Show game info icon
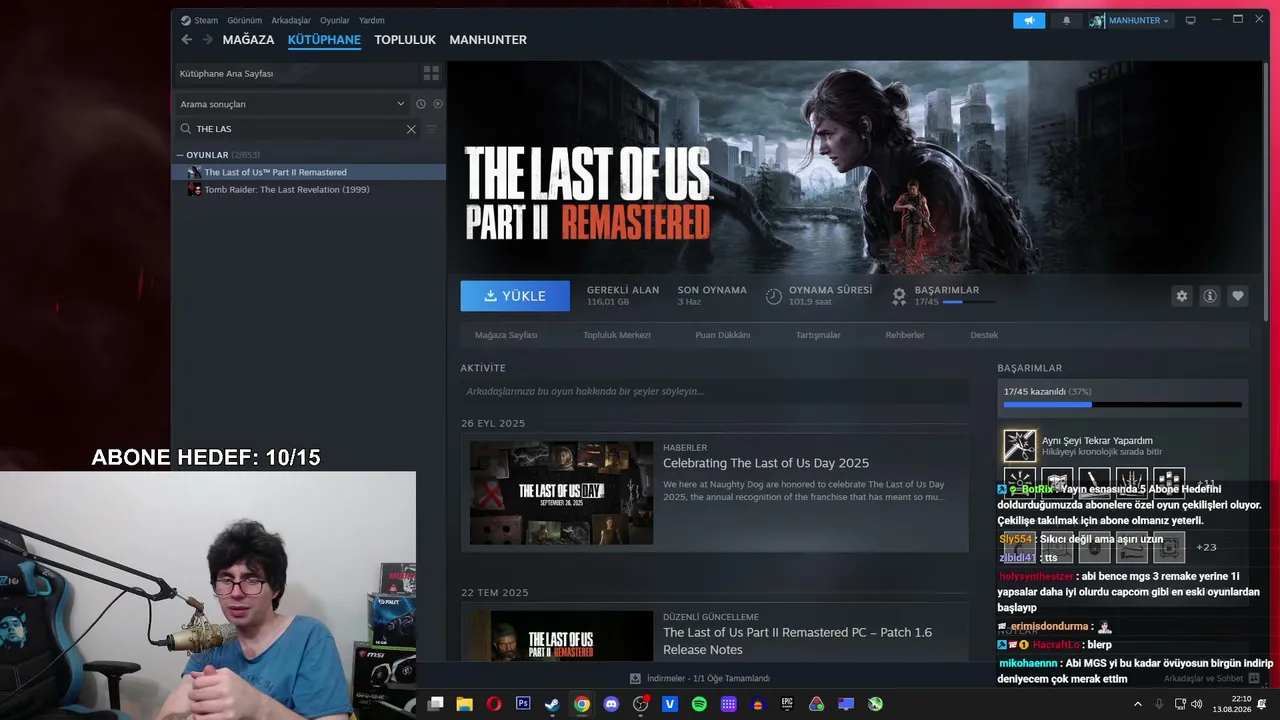 pyautogui.click(x=1210, y=296)
